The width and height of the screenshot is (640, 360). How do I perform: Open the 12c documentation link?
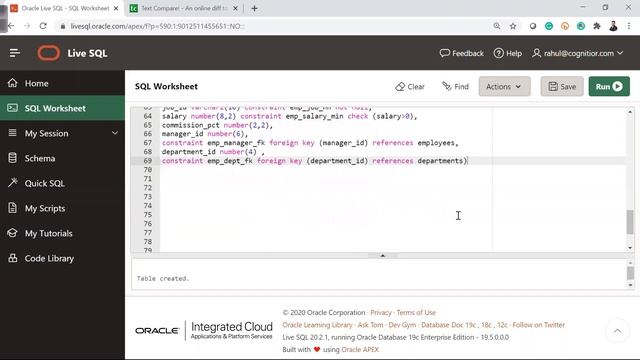(502, 325)
